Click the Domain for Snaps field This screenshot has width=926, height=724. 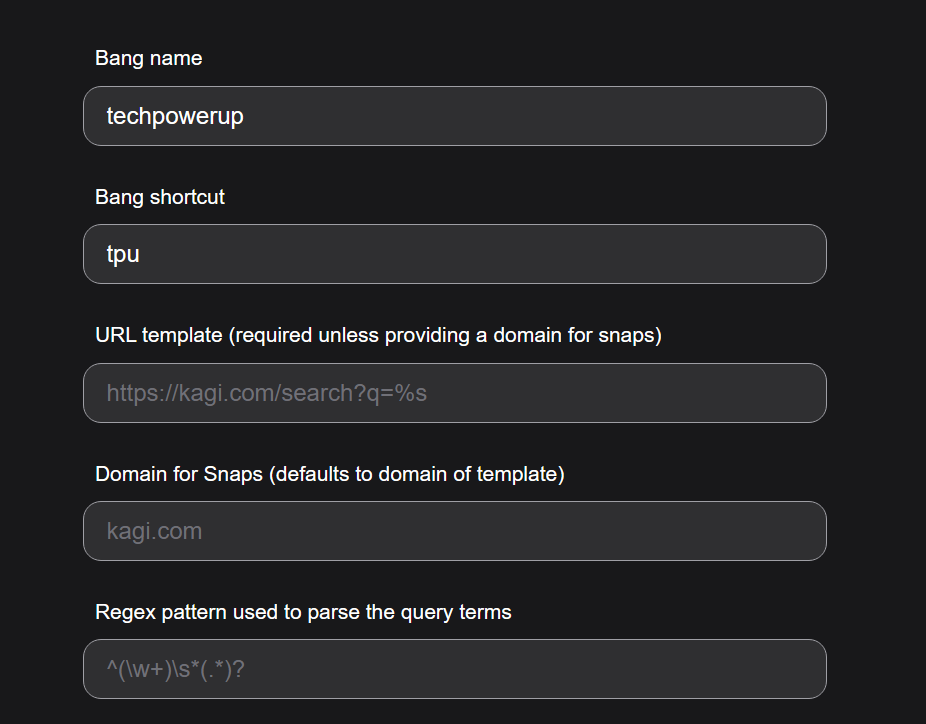454,531
